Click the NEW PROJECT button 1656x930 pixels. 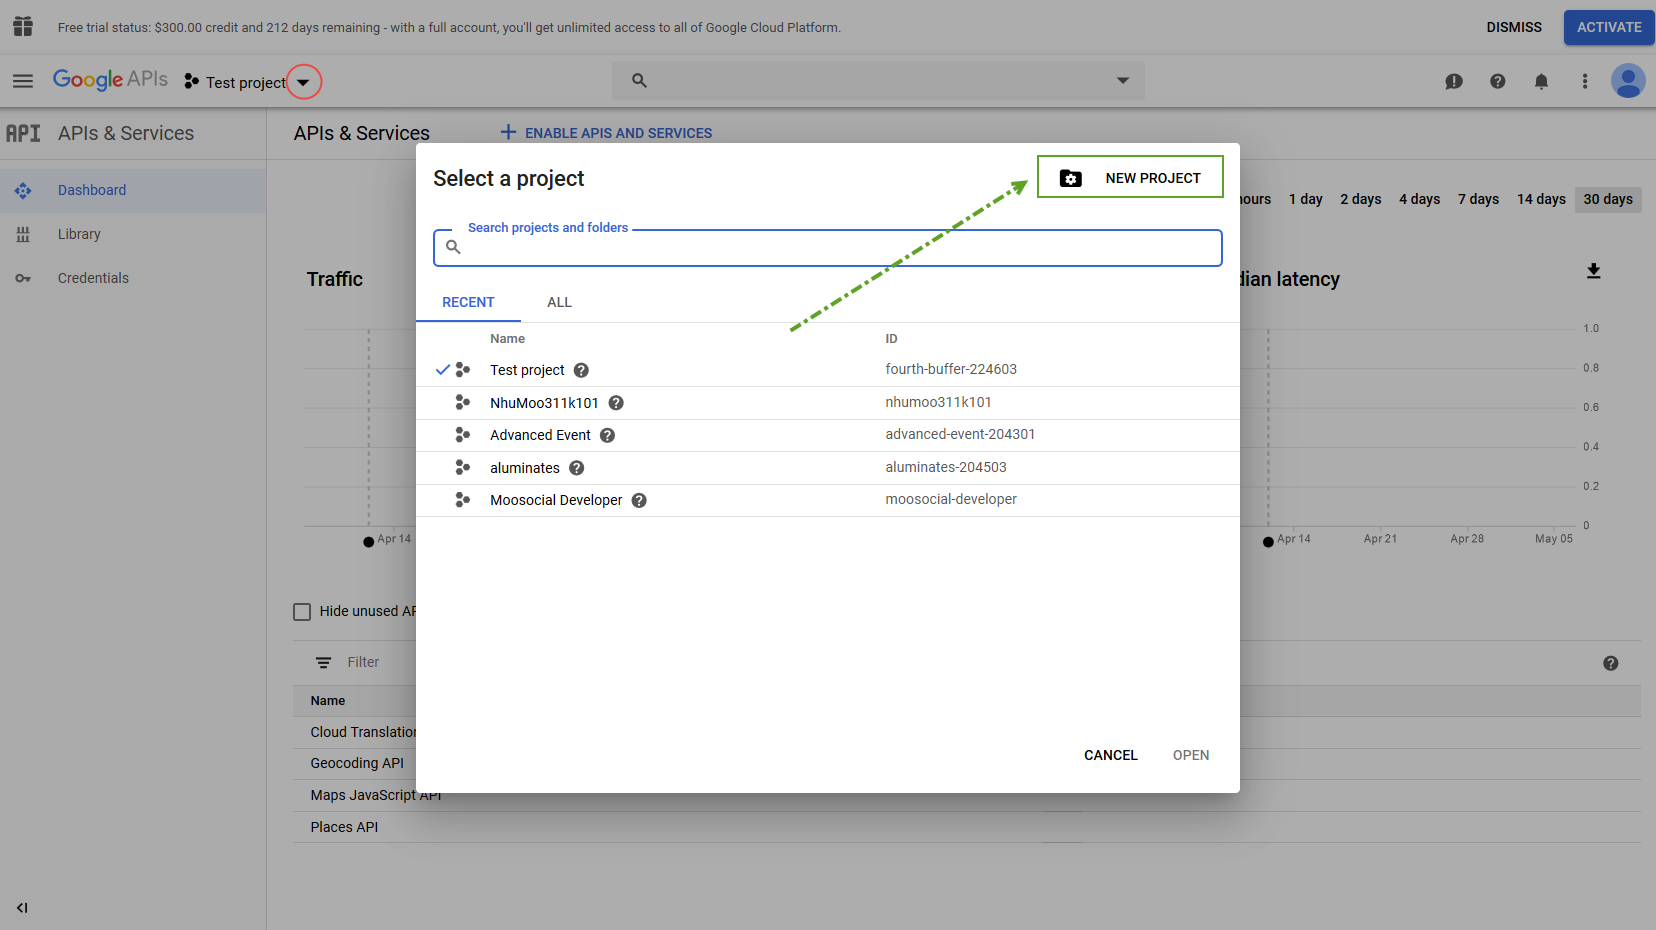1130,177
